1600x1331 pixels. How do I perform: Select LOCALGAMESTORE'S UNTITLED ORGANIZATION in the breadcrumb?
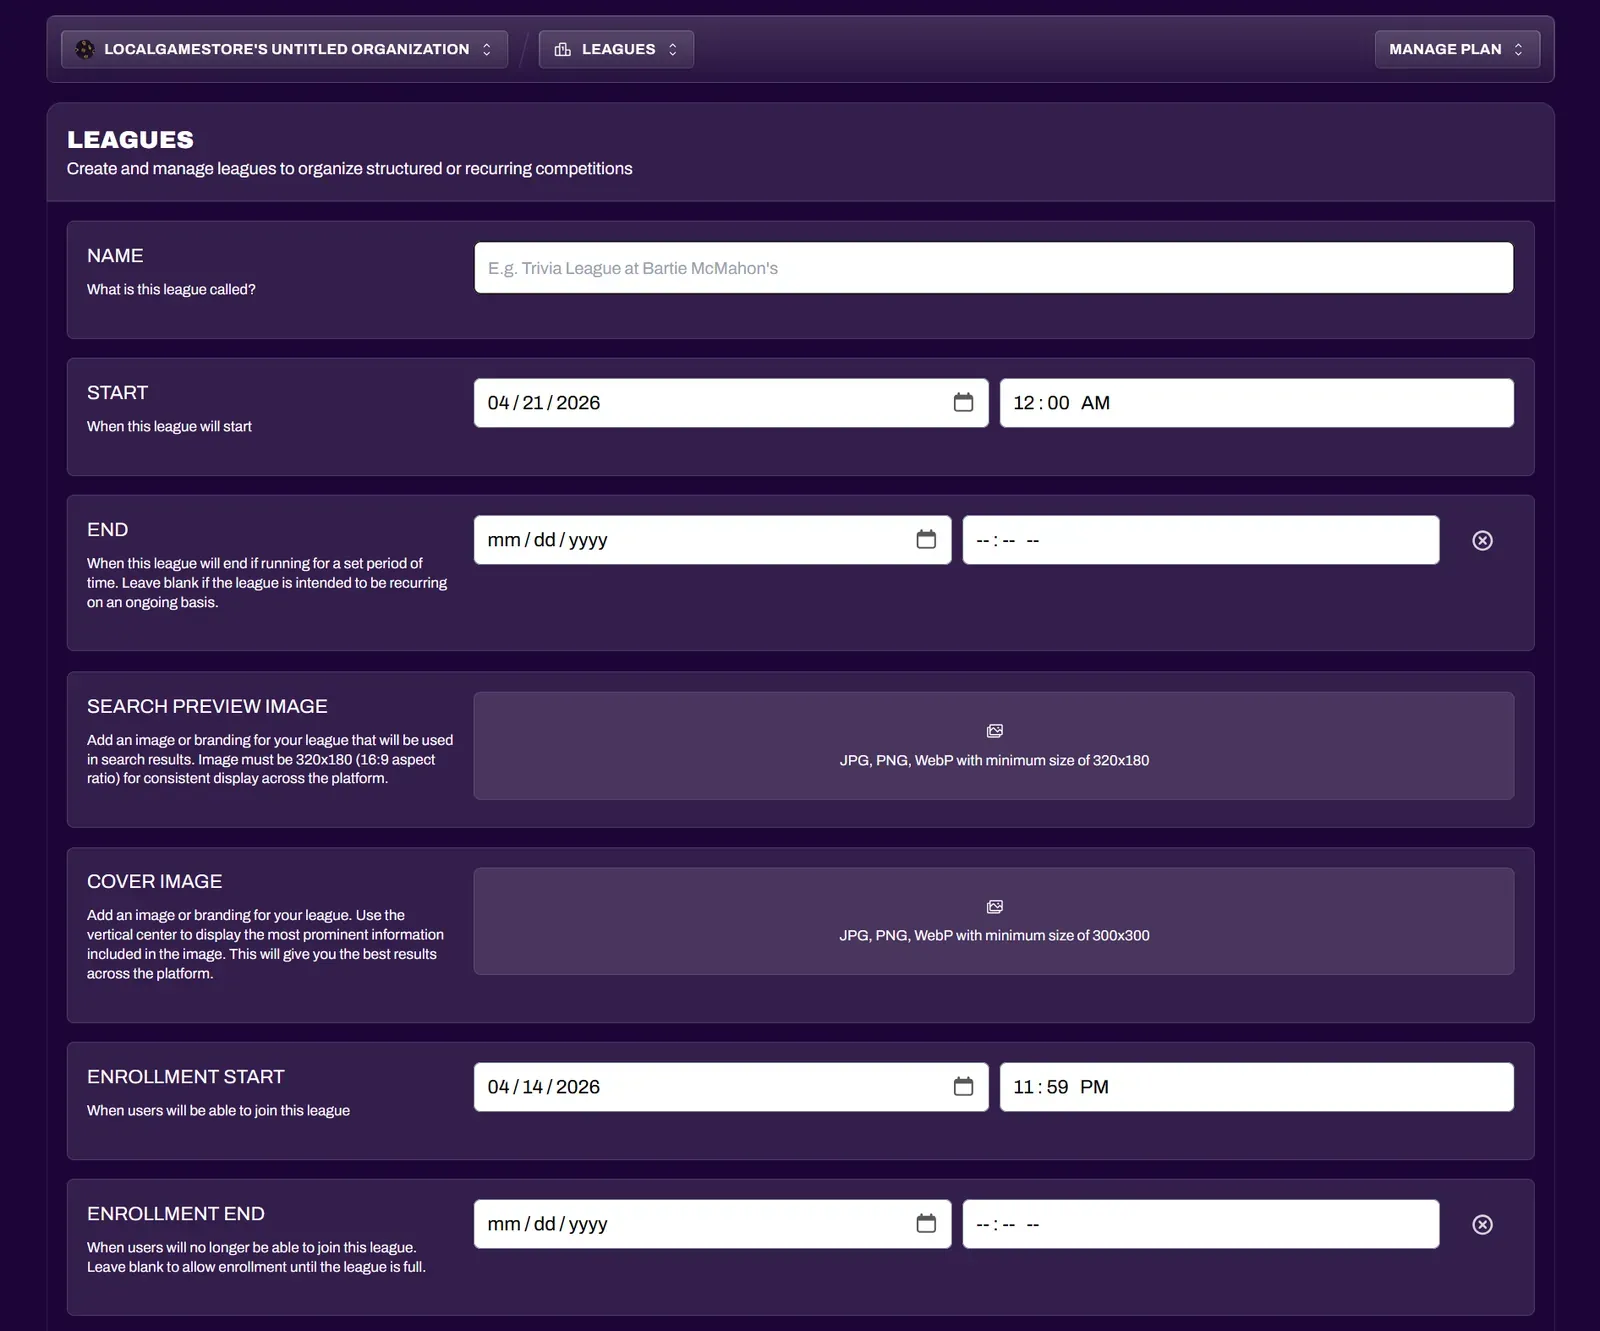click(x=287, y=48)
